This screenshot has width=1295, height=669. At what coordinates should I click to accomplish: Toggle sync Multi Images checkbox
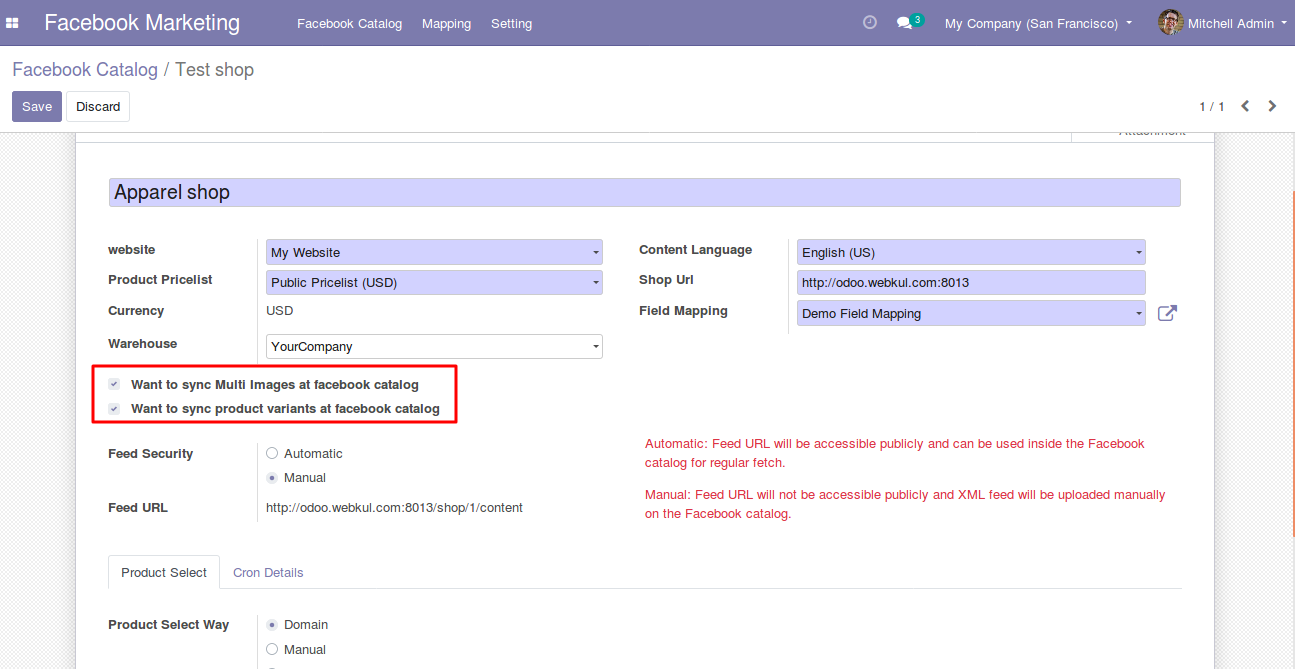coord(114,384)
